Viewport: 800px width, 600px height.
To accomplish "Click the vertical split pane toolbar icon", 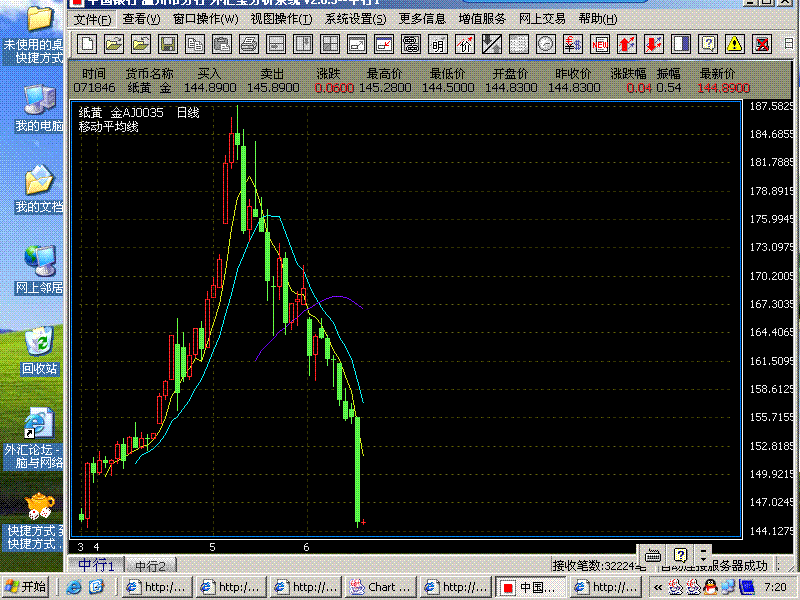I will point(303,44).
